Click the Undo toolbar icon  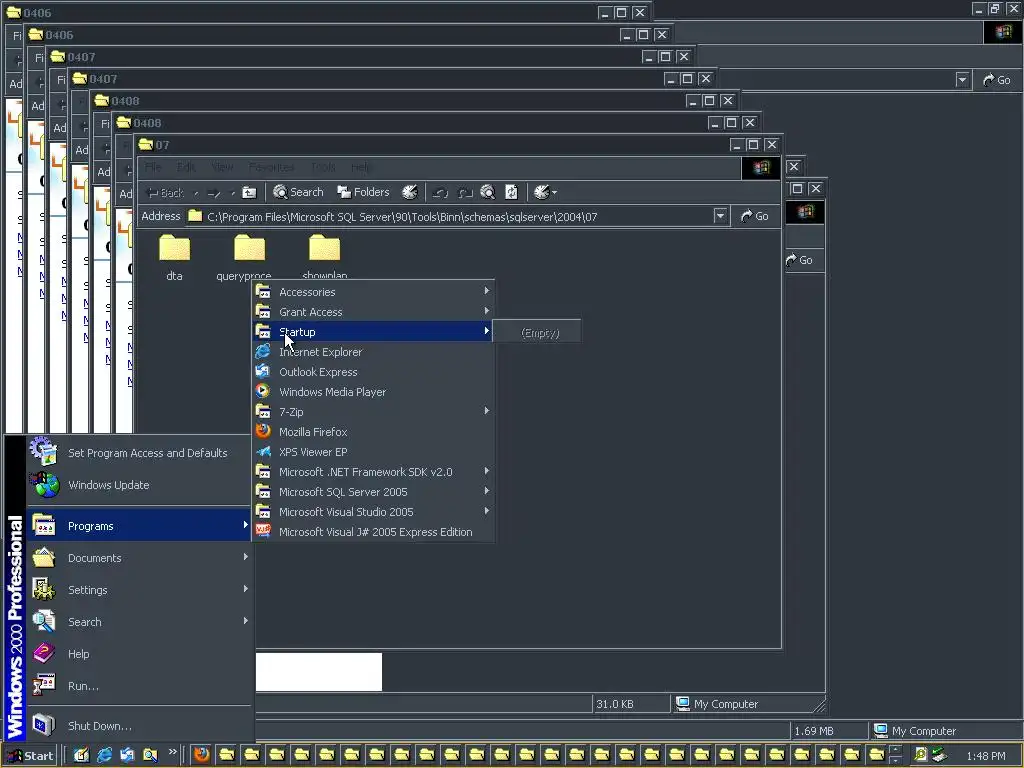pos(511,192)
